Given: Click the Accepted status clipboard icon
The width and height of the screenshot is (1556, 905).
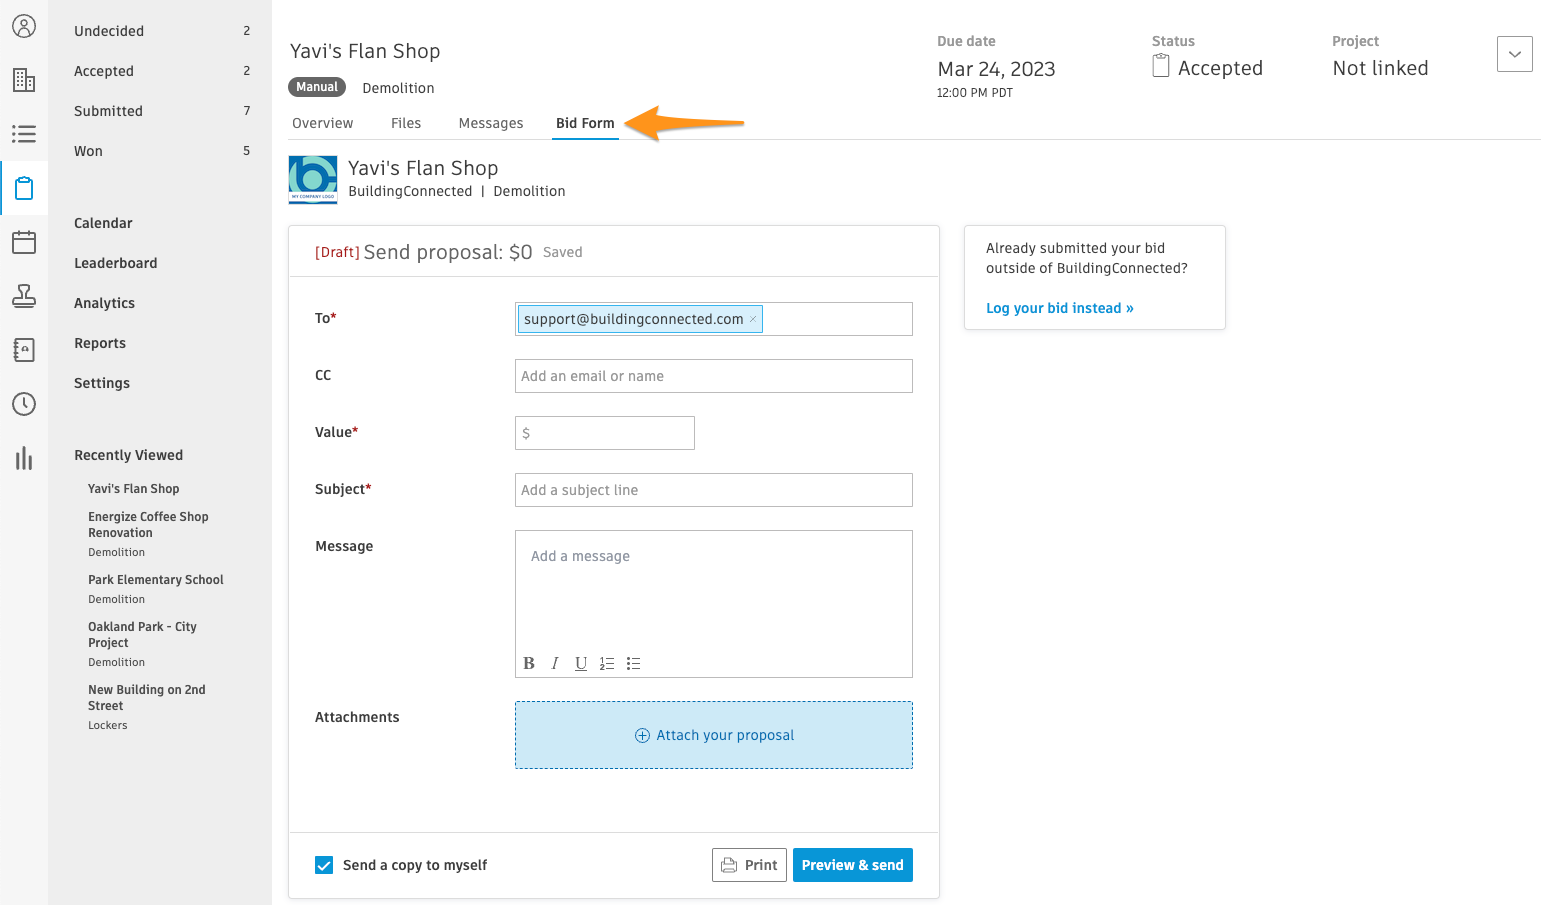Looking at the screenshot, I should pos(1161,66).
